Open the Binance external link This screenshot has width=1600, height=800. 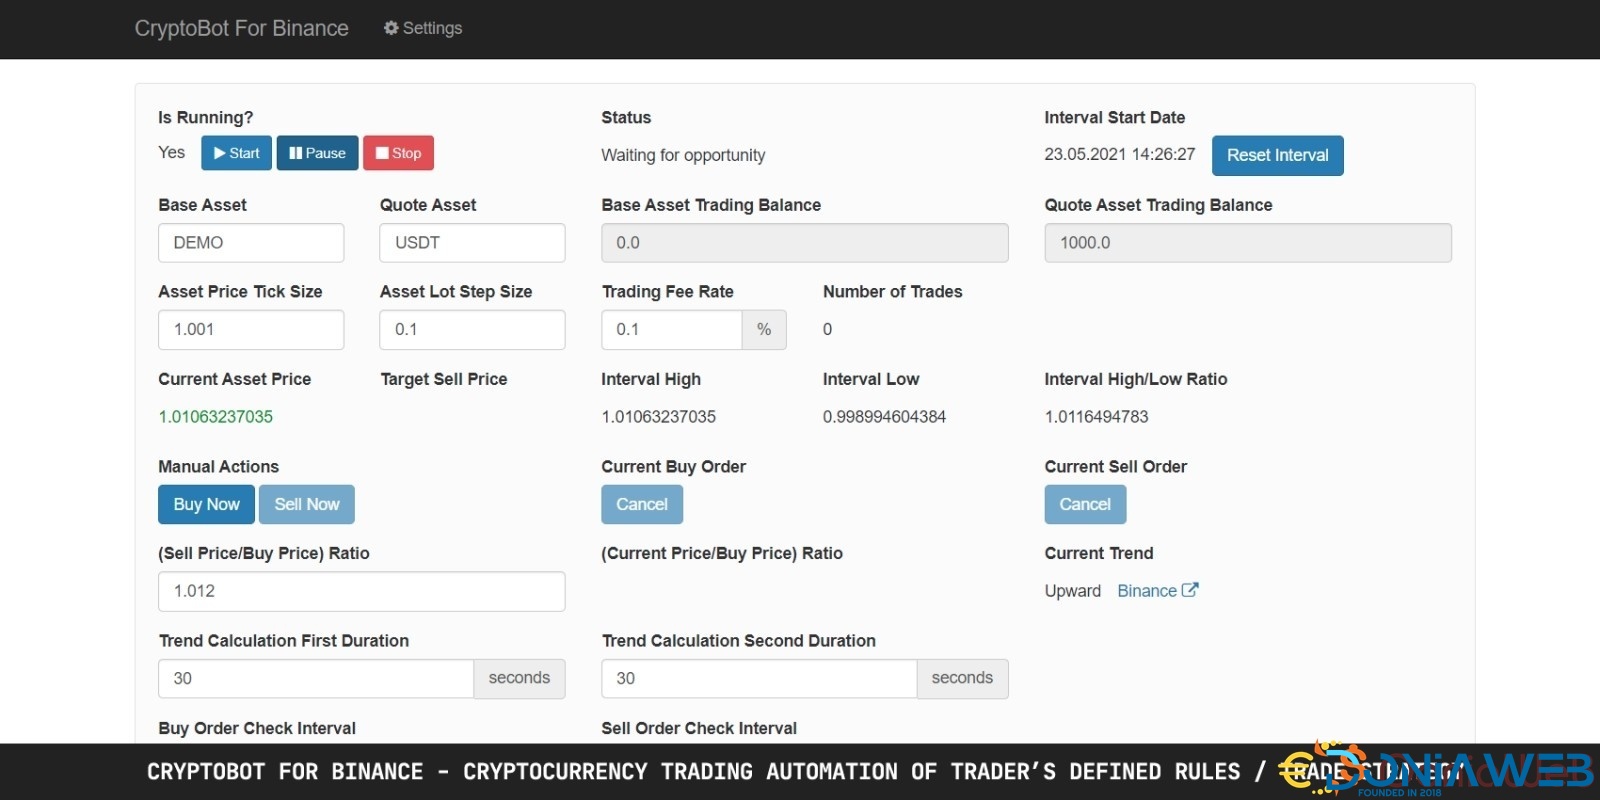coord(1157,591)
